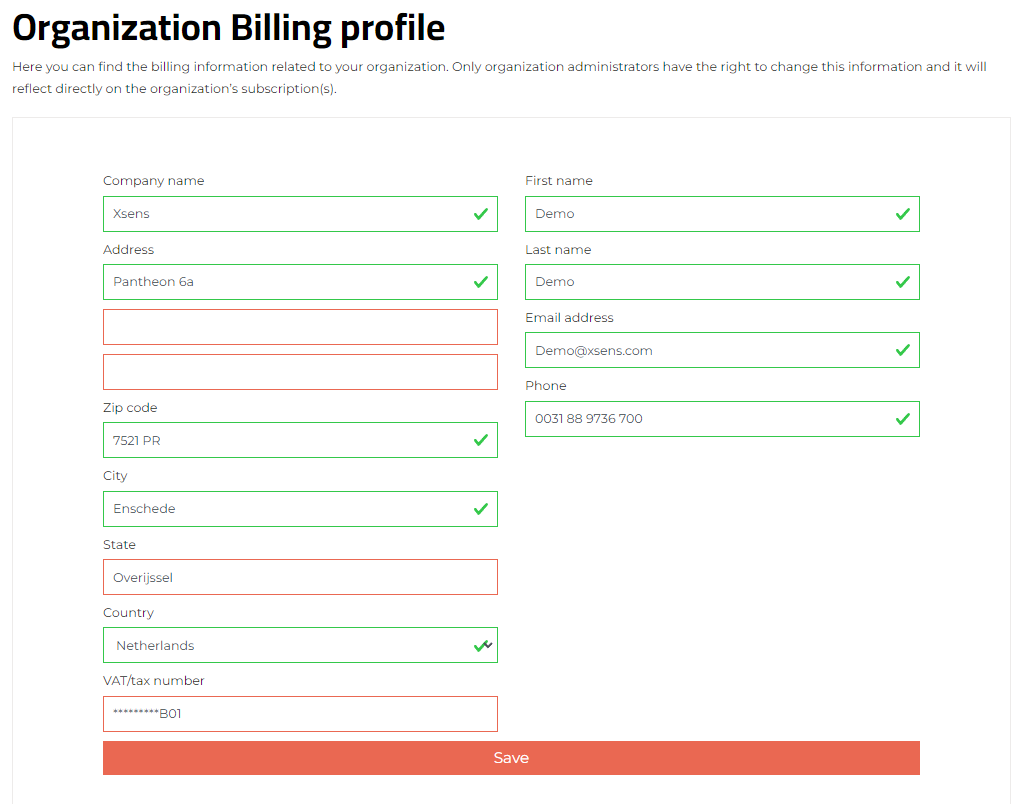
Task: Click the Phone field's green checkmark
Action: [x=903, y=418]
